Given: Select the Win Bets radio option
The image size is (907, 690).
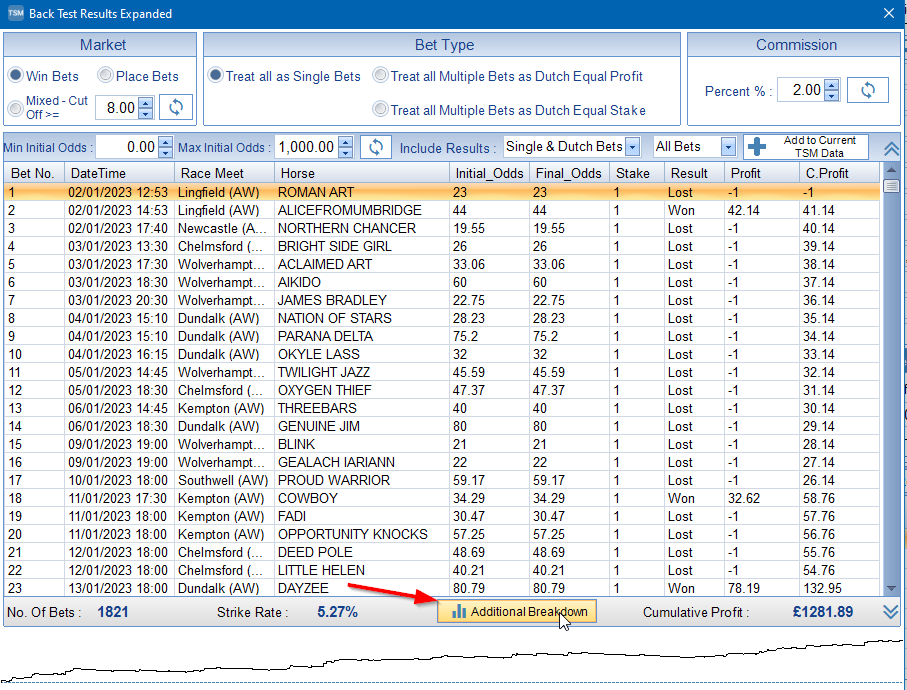Looking at the screenshot, I should point(16,76).
